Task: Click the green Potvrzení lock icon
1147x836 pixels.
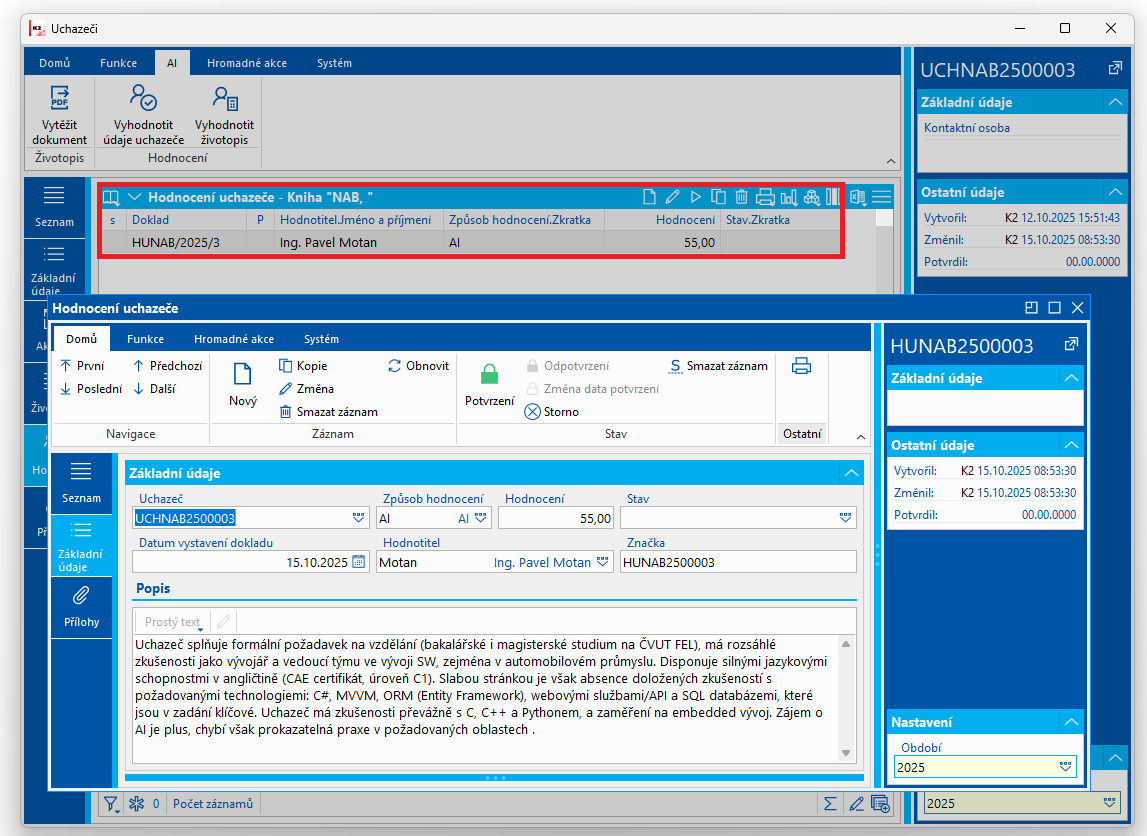Action: pyautogui.click(x=489, y=374)
